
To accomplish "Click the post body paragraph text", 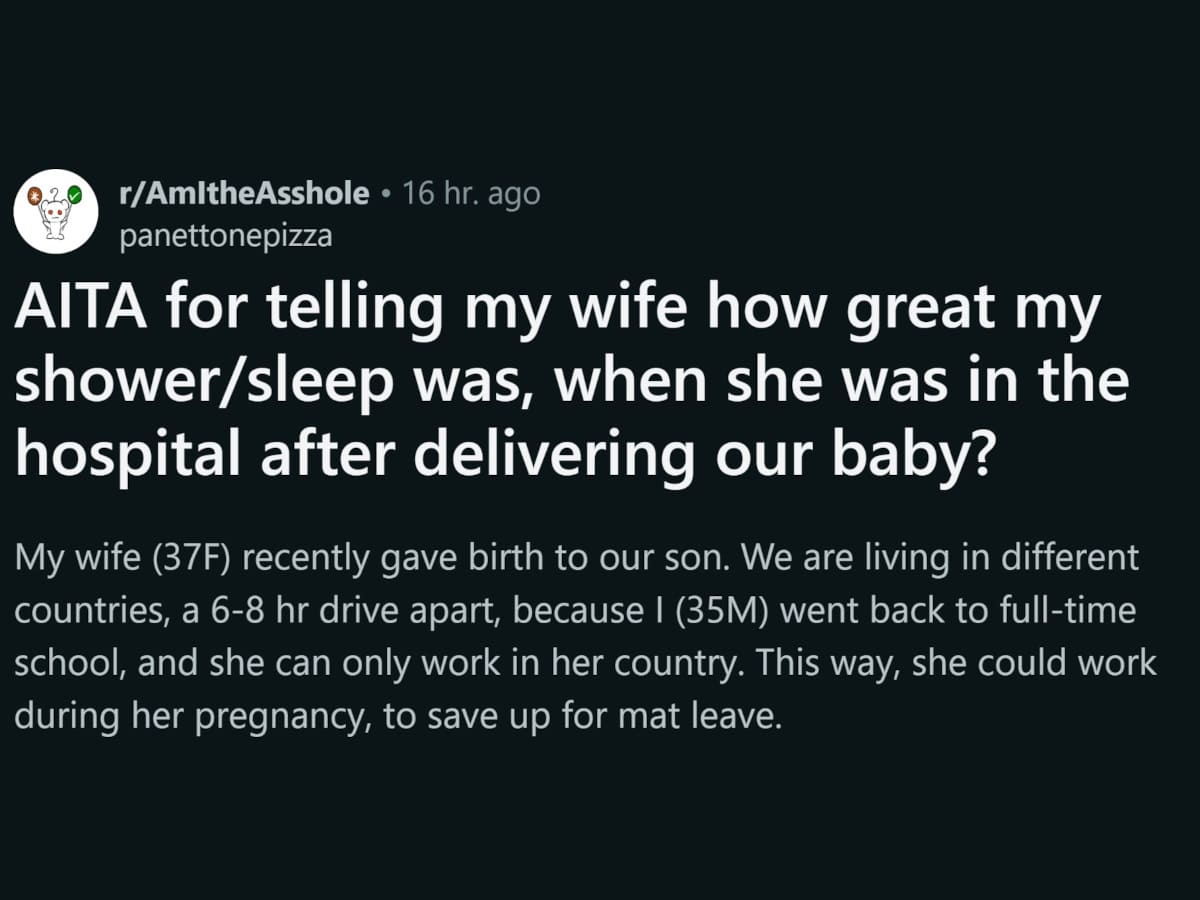I will 585,637.
